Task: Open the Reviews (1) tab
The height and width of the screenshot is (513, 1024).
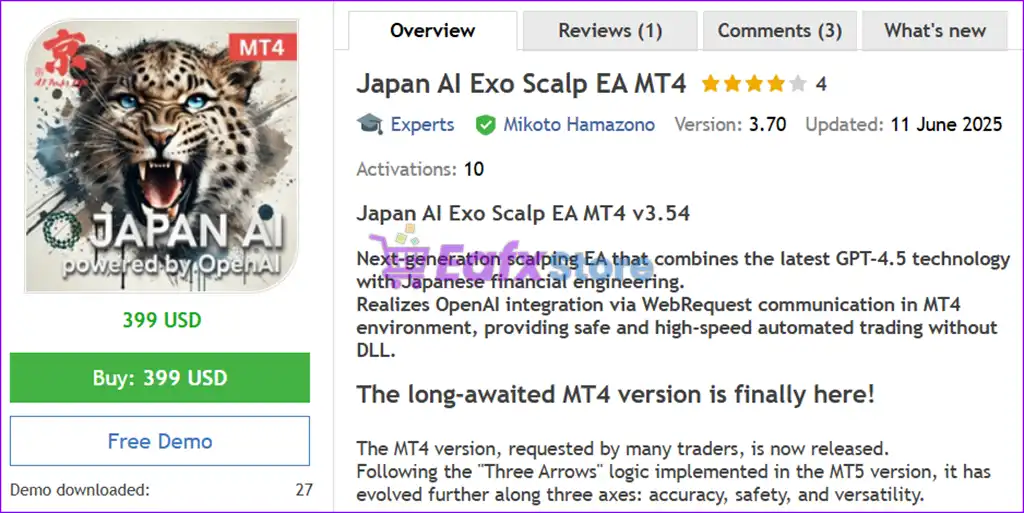Action: (x=610, y=31)
